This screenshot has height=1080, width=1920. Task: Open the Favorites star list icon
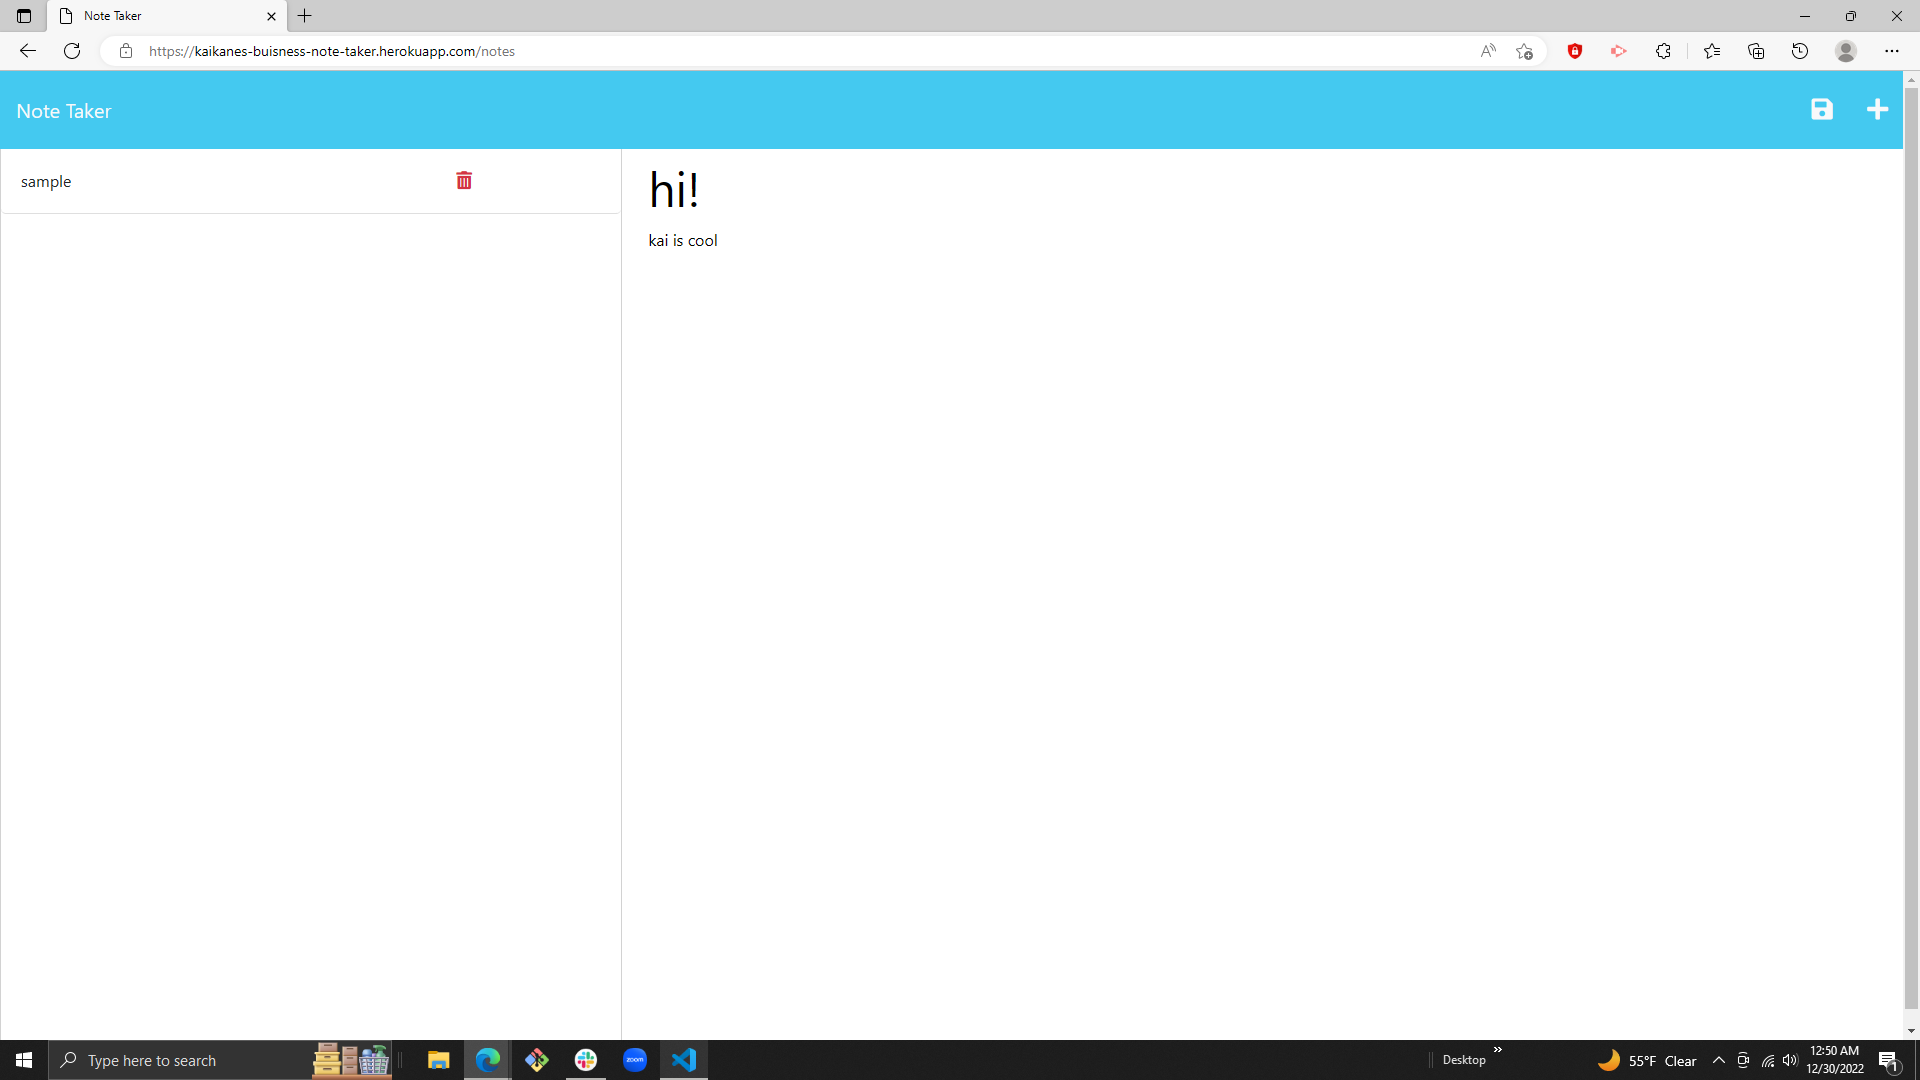click(1712, 51)
